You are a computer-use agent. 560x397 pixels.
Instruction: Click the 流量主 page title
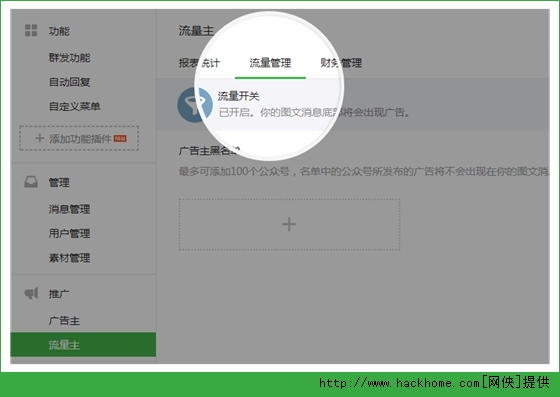click(196, 31)
